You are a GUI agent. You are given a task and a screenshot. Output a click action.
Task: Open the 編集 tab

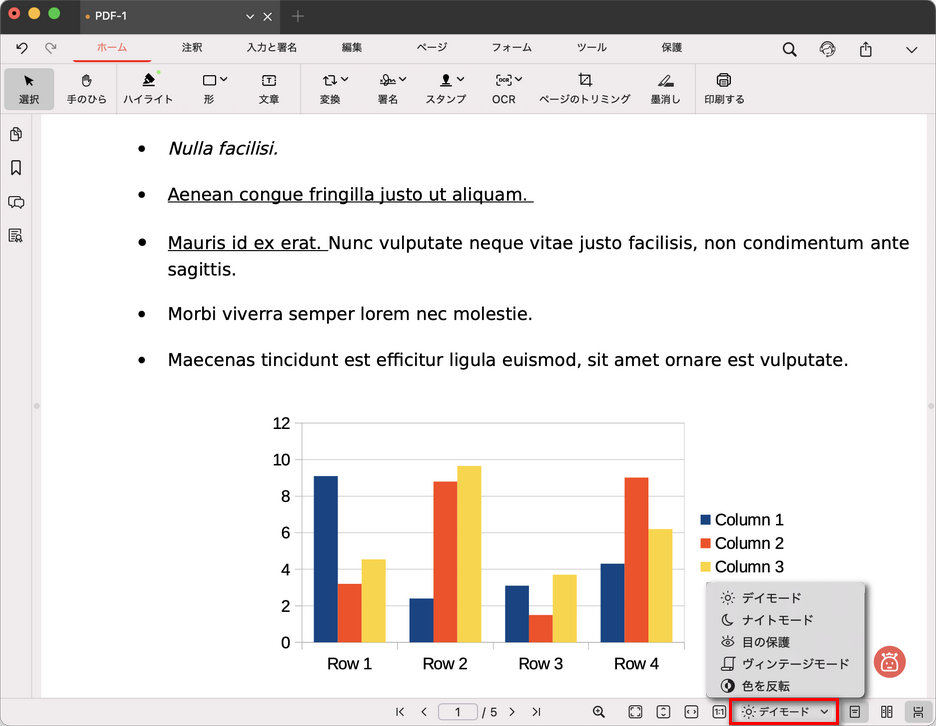coord(352,48)
